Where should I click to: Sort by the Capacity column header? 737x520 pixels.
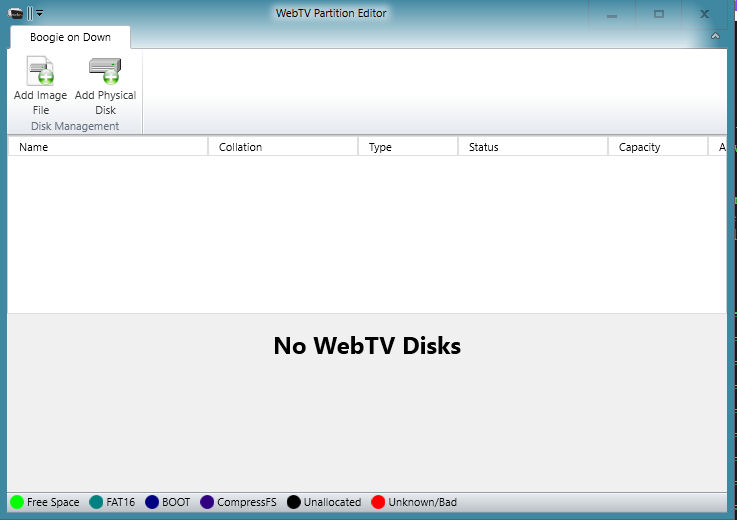coord(658,147)
